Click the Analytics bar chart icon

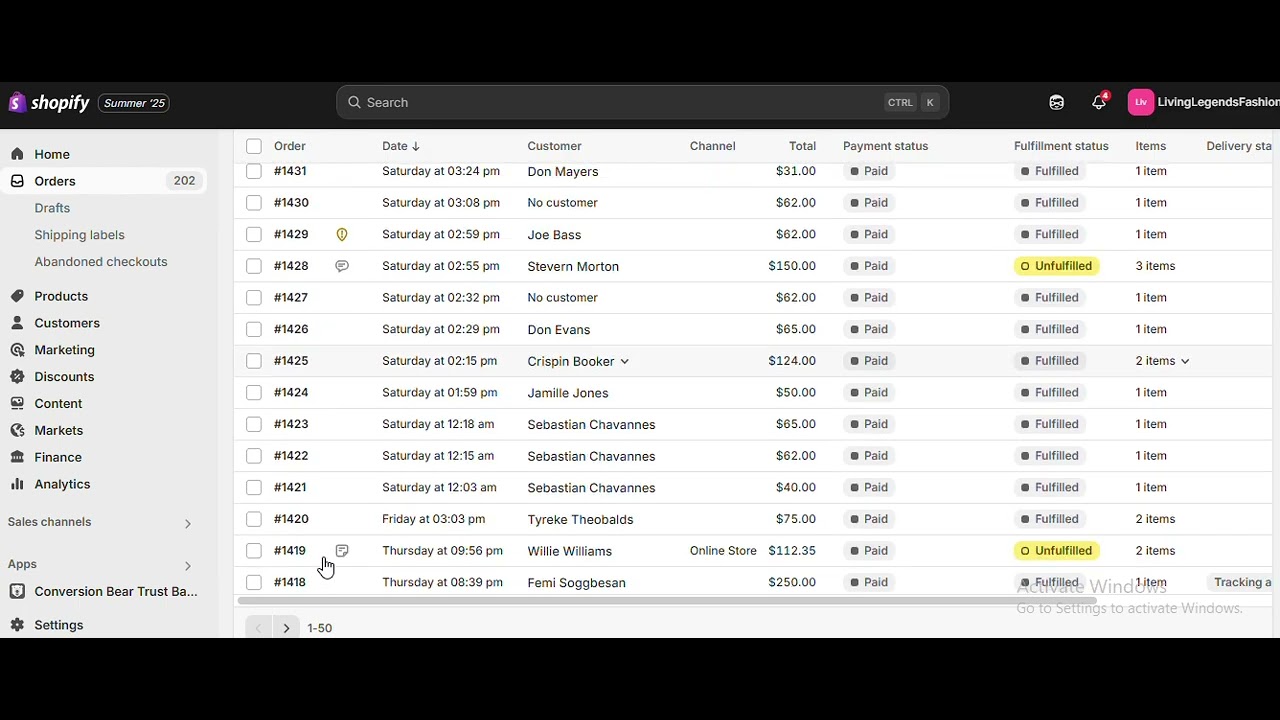coord(17,484)
